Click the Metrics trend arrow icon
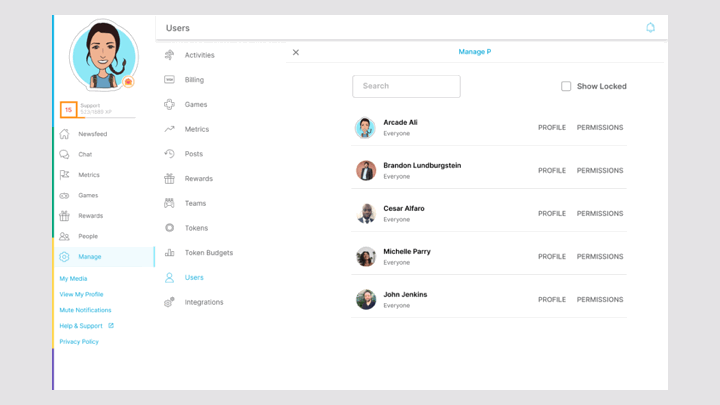 pyautogui.click(x=169, y=129)
